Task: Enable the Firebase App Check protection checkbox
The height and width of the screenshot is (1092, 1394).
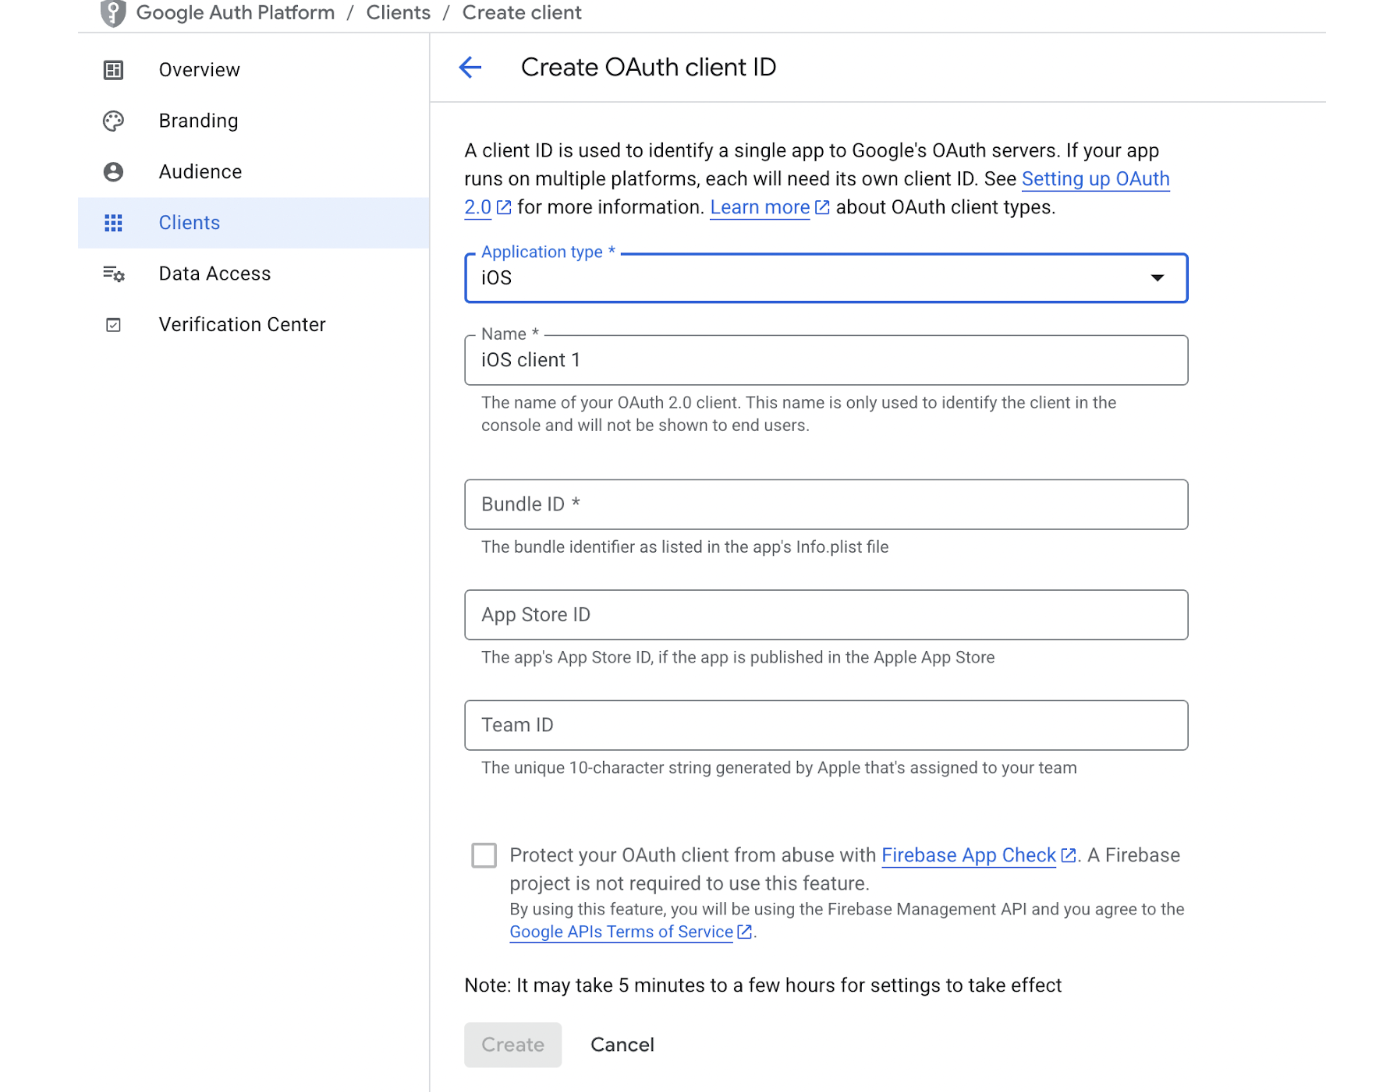Action: pyautogui.click(x=484, y=855)
